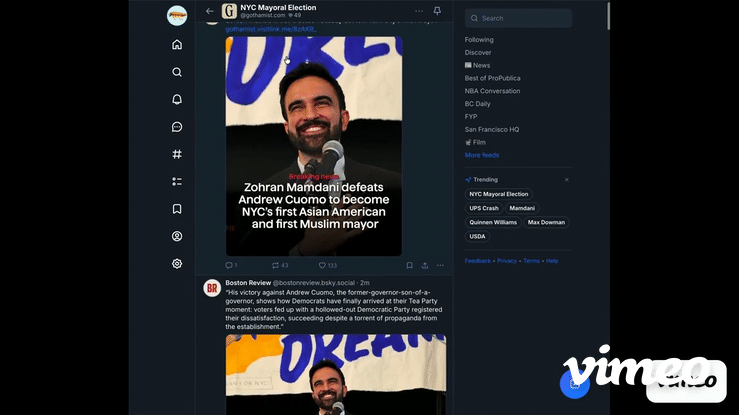Open Settings gear in the sidebar

pyautogui.click(x=177, y=264)
